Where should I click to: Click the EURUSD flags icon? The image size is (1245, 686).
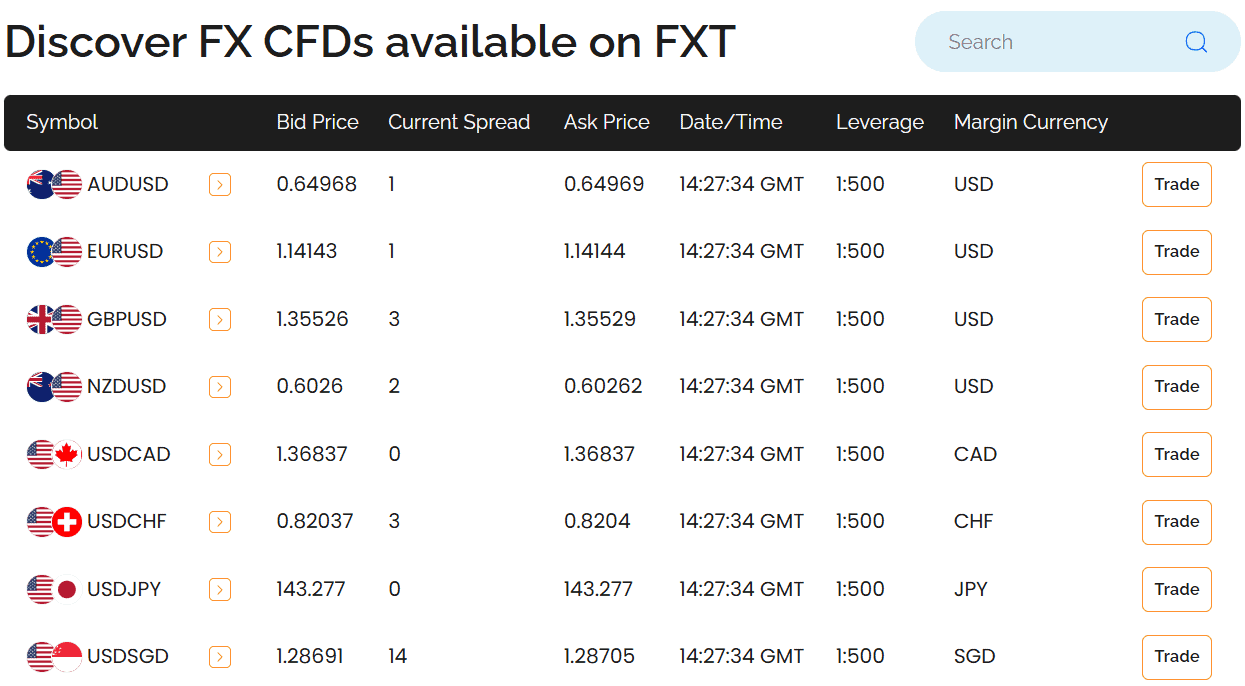[53, 252]
